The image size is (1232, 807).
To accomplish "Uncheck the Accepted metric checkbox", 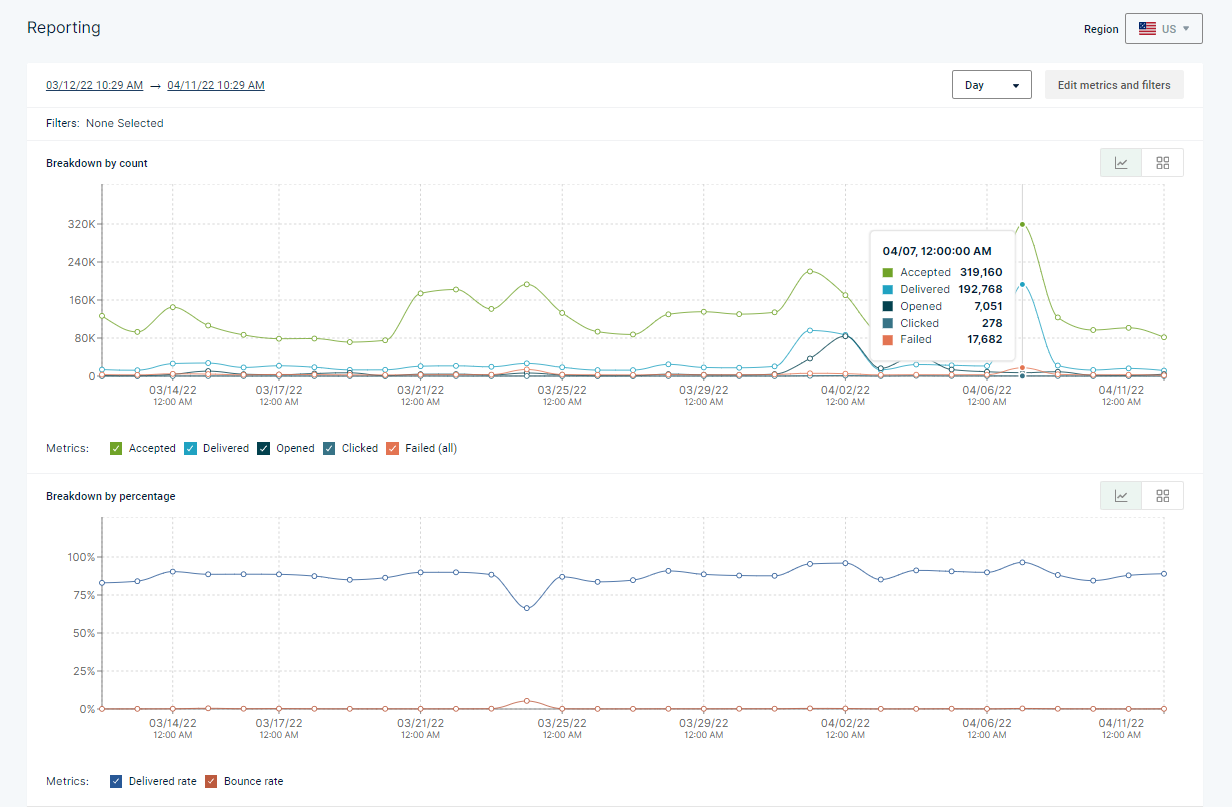I will click(116, 448).
